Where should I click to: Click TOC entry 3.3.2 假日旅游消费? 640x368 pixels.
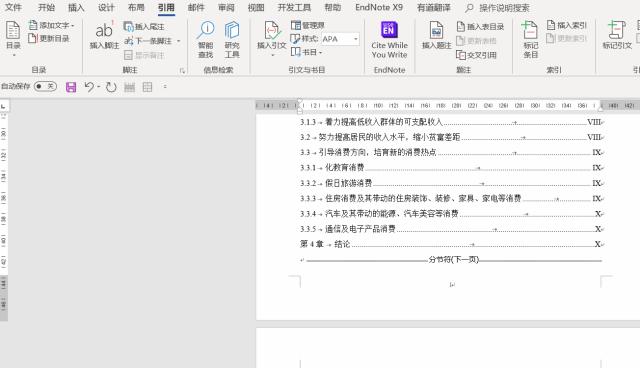pos(451,183)
